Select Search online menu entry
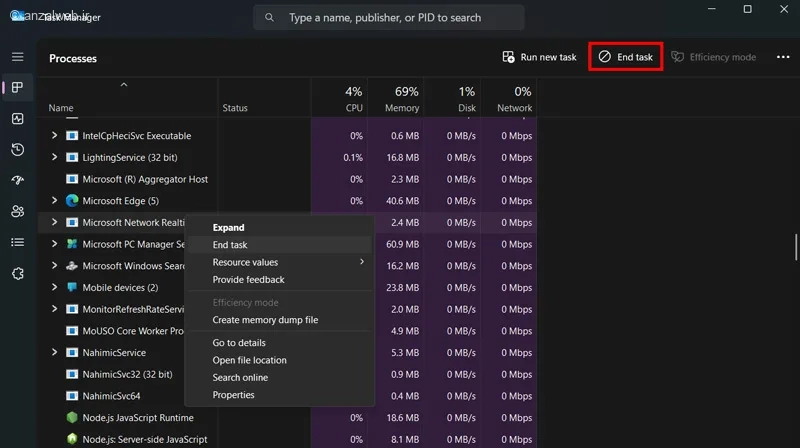This screenshot has height=448, width=800. click(280, 378)
